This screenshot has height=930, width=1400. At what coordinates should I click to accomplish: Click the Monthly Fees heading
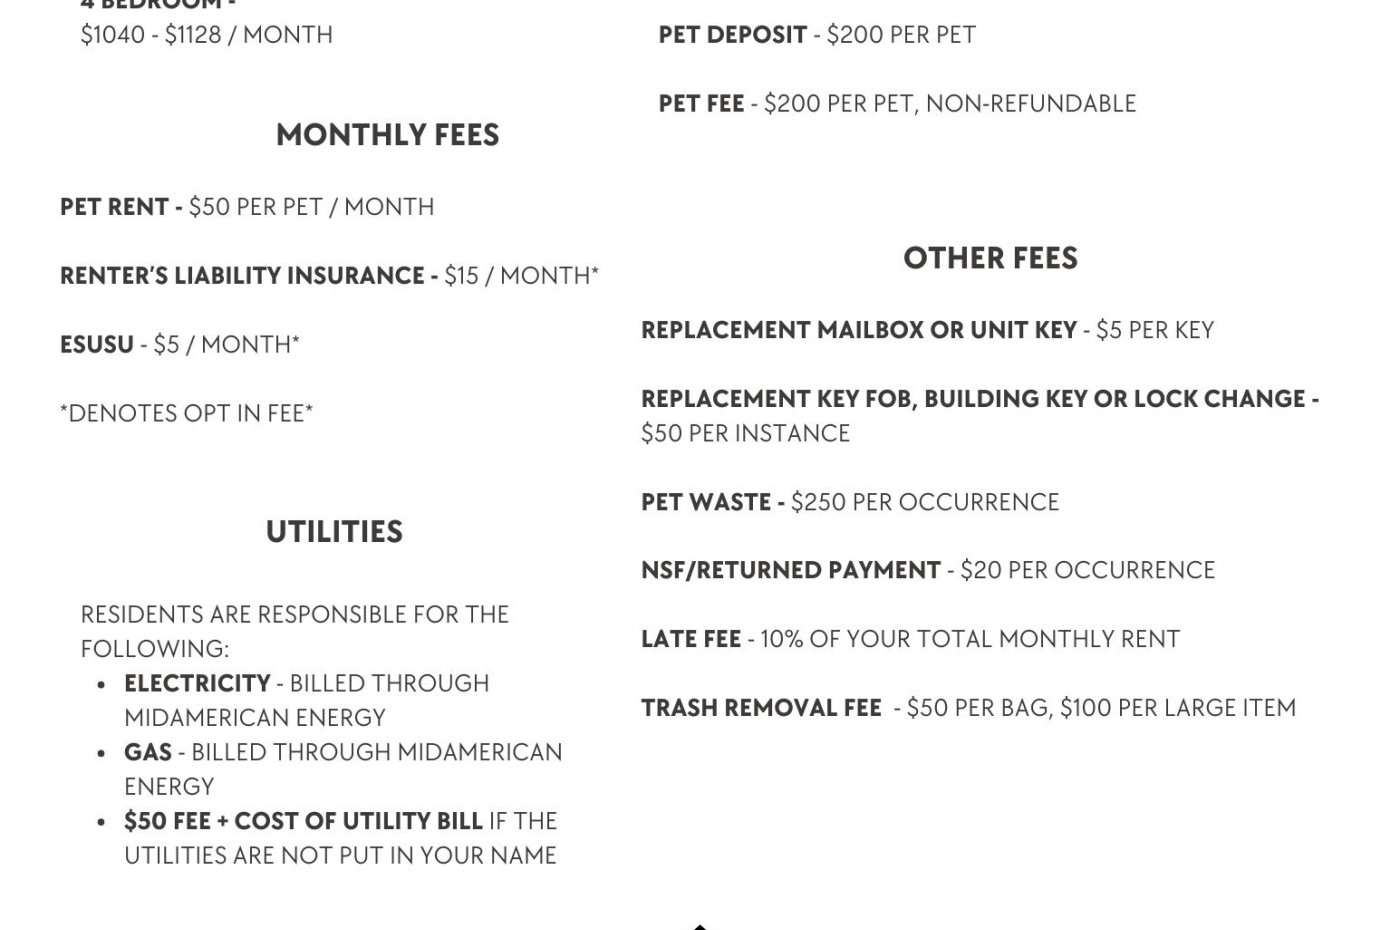tap(387, 135)
